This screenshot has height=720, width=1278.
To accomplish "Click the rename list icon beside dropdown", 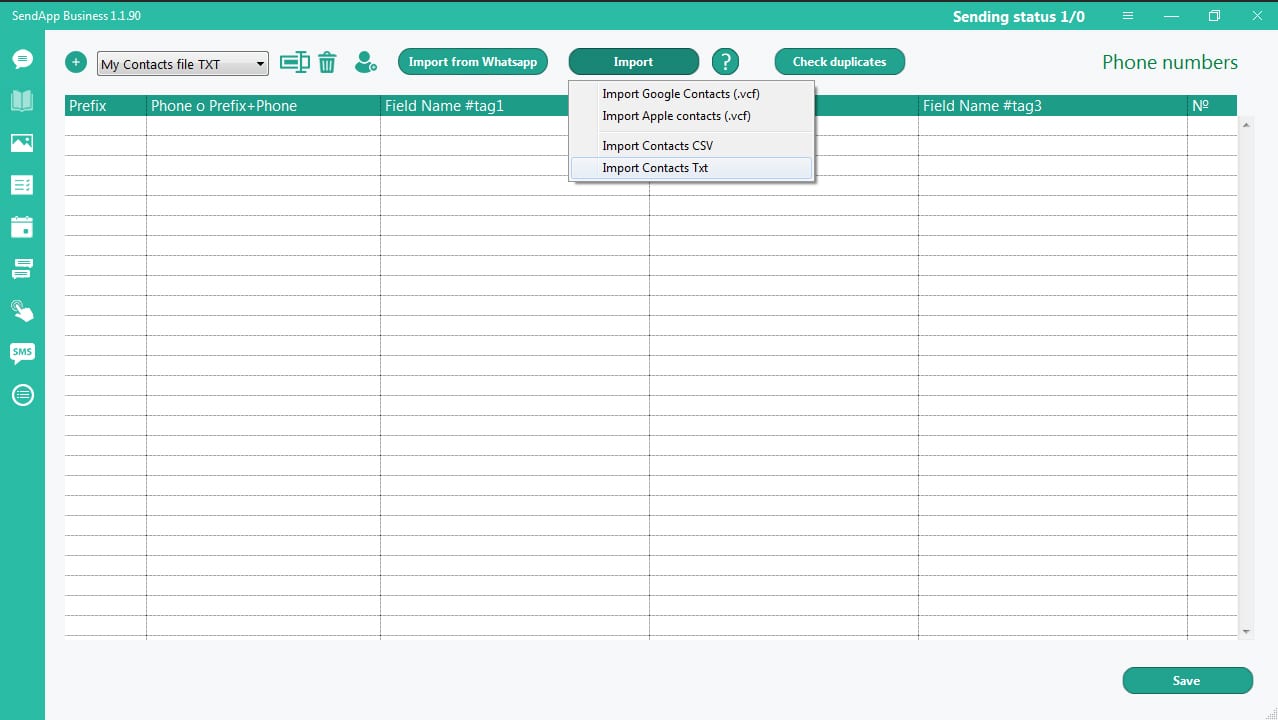I will pyautogui.click(x=294, y=62).
